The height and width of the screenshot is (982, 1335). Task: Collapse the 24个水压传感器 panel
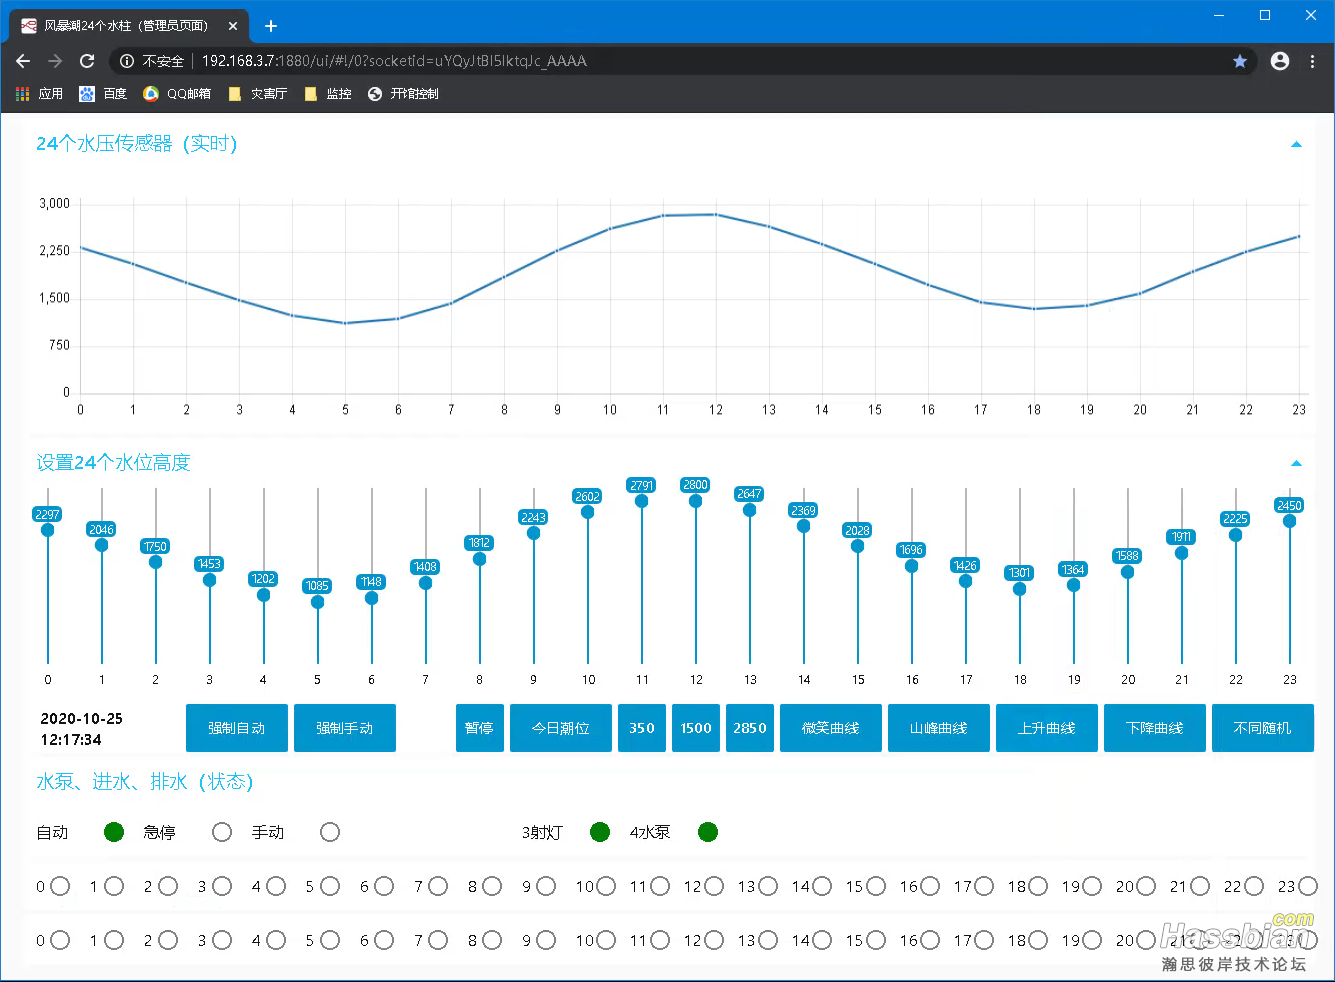(x=1296, y=145)
